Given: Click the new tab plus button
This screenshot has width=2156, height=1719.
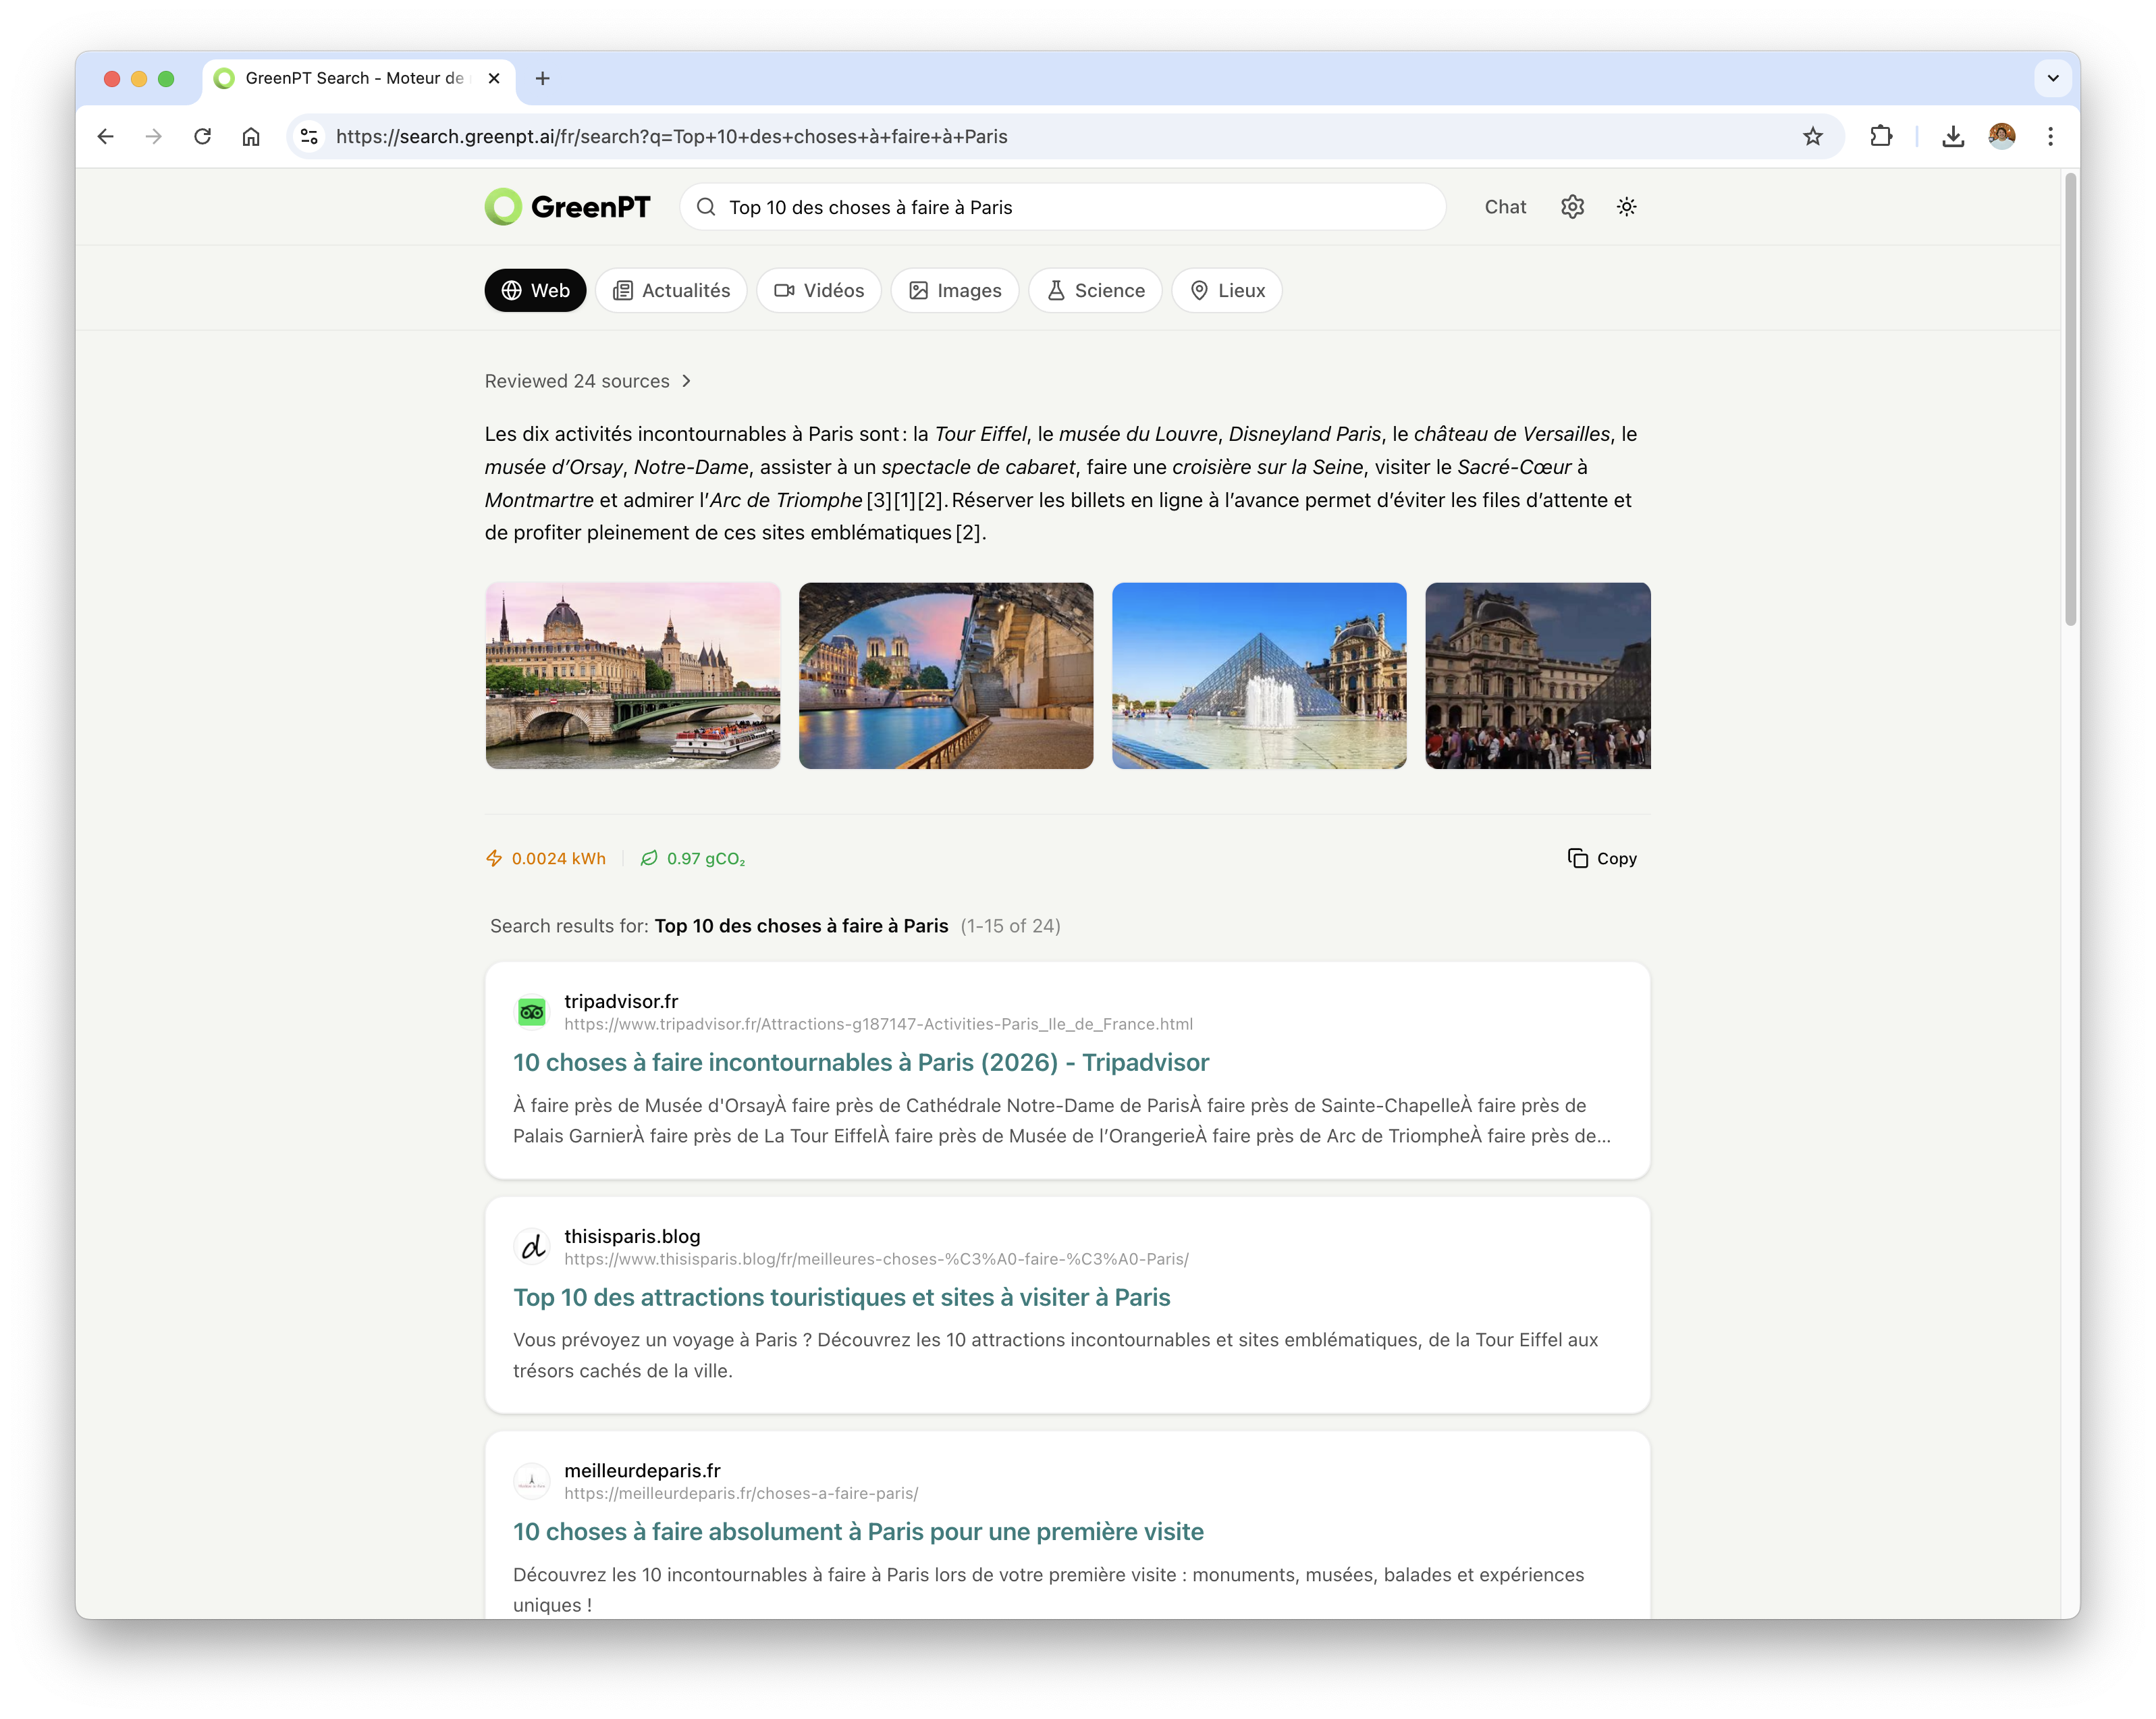Looking at the screenshot, I should [x=543, y=78].
